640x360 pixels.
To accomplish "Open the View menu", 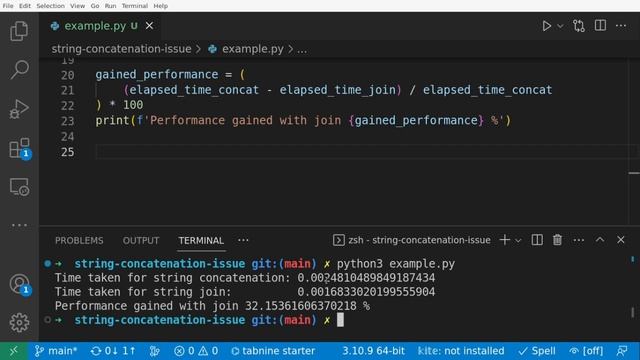I will tap(77, 6).
